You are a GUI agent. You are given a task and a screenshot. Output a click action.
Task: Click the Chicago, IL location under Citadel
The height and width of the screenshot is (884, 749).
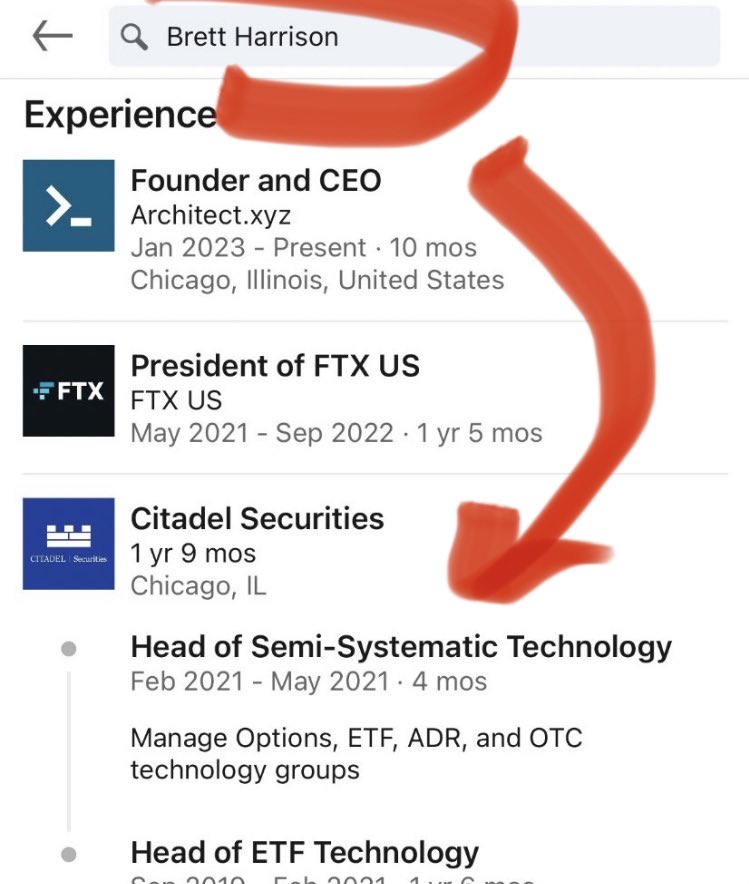tap(198, 585)
